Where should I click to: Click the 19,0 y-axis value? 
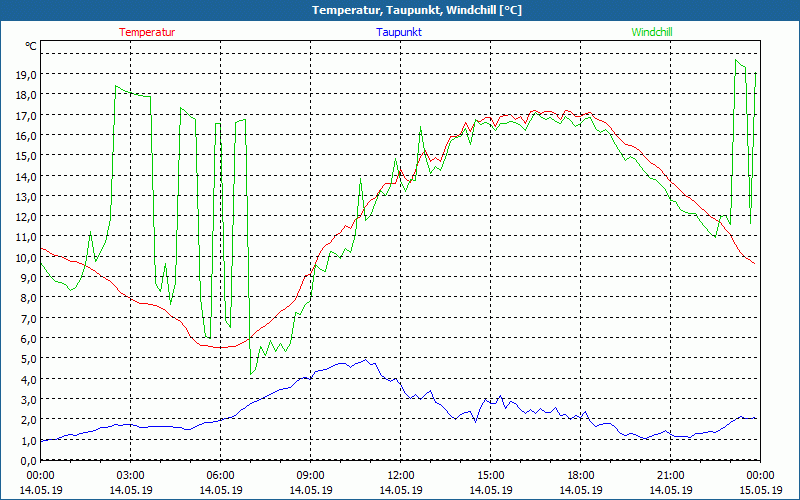click(x=26, y=75)
